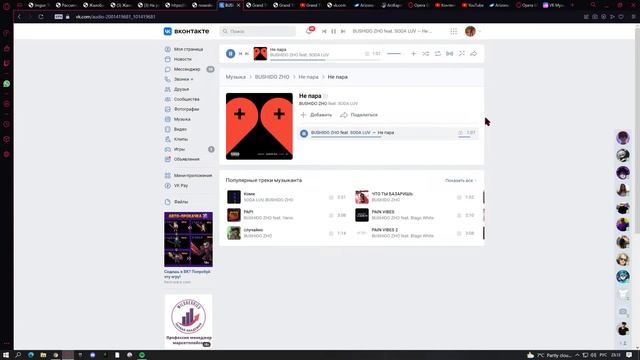The width and height of the screenshot is (640, 360).
Task: Click Показать все for popular tracks
Action: [460, 180]
